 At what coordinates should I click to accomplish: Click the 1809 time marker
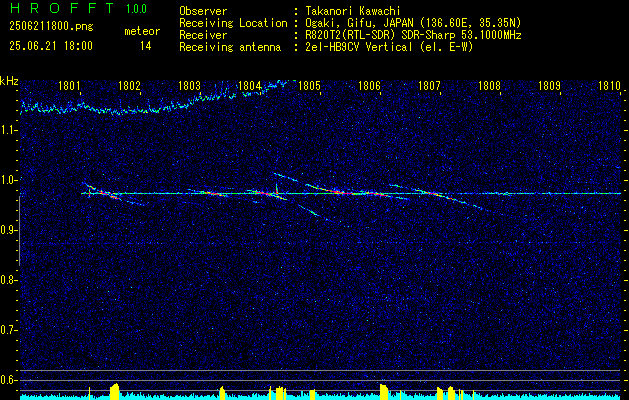point(549,86)
